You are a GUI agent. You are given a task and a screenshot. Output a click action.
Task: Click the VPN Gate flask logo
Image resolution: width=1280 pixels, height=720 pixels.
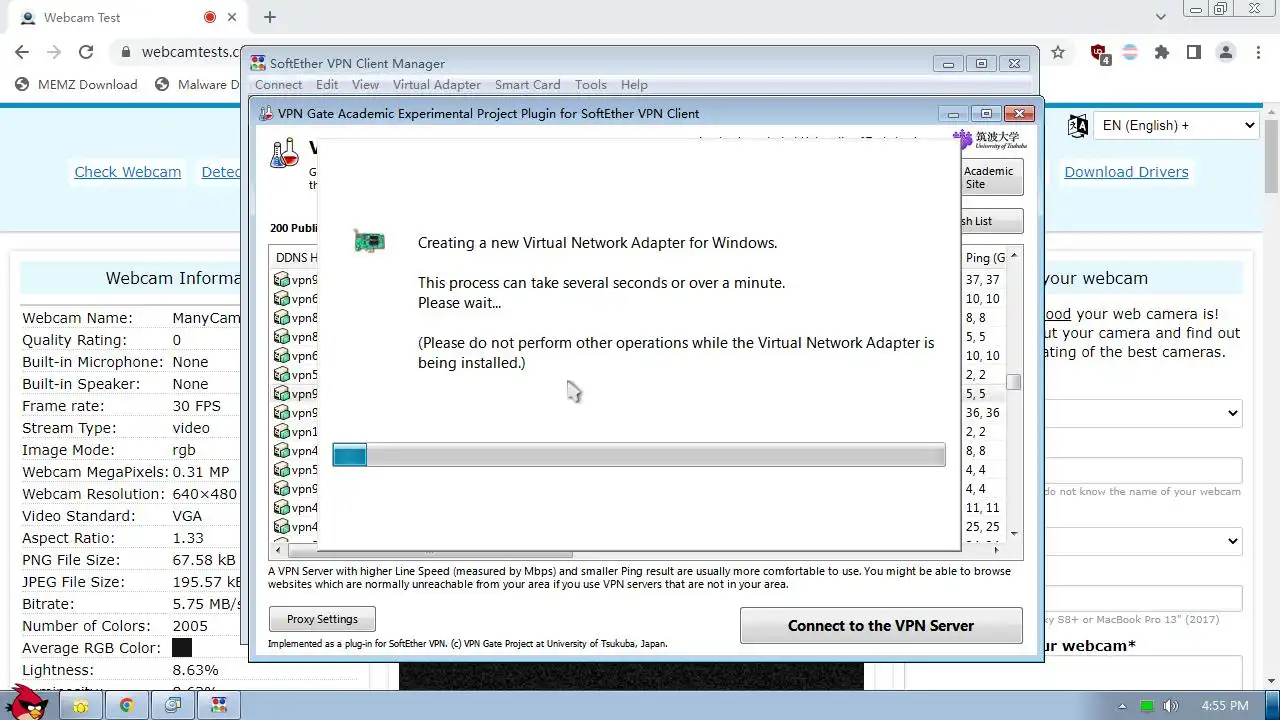coord(284,153)
